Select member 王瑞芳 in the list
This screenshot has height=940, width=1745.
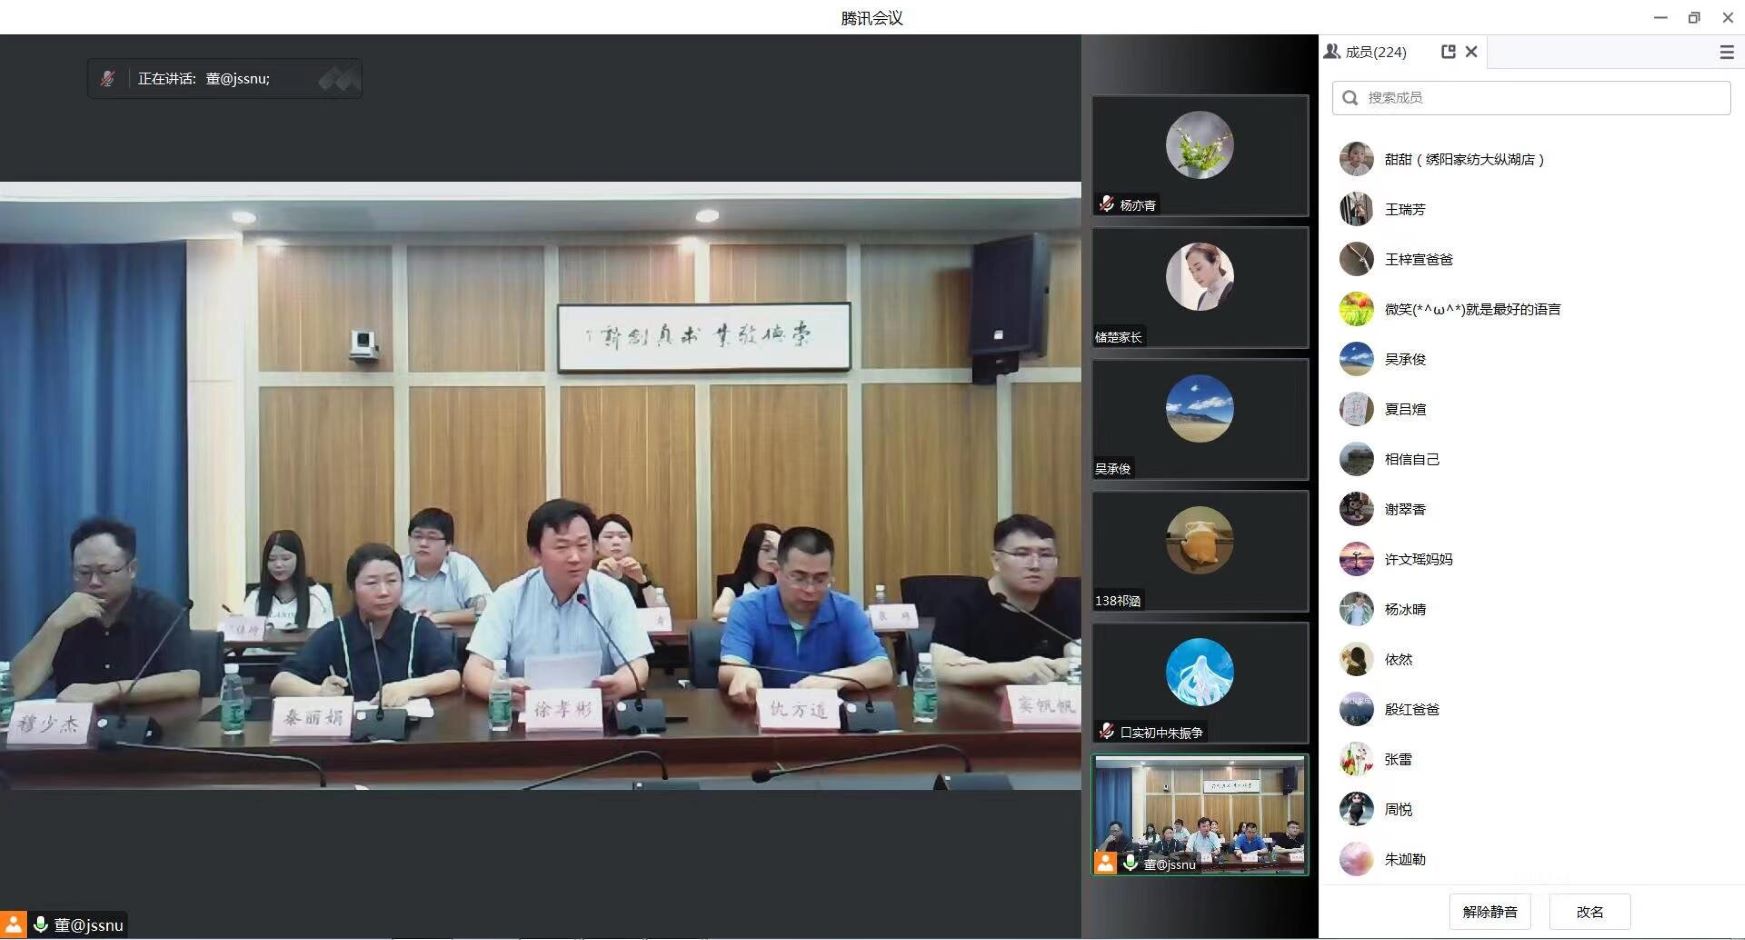(x=1405, y=209)
